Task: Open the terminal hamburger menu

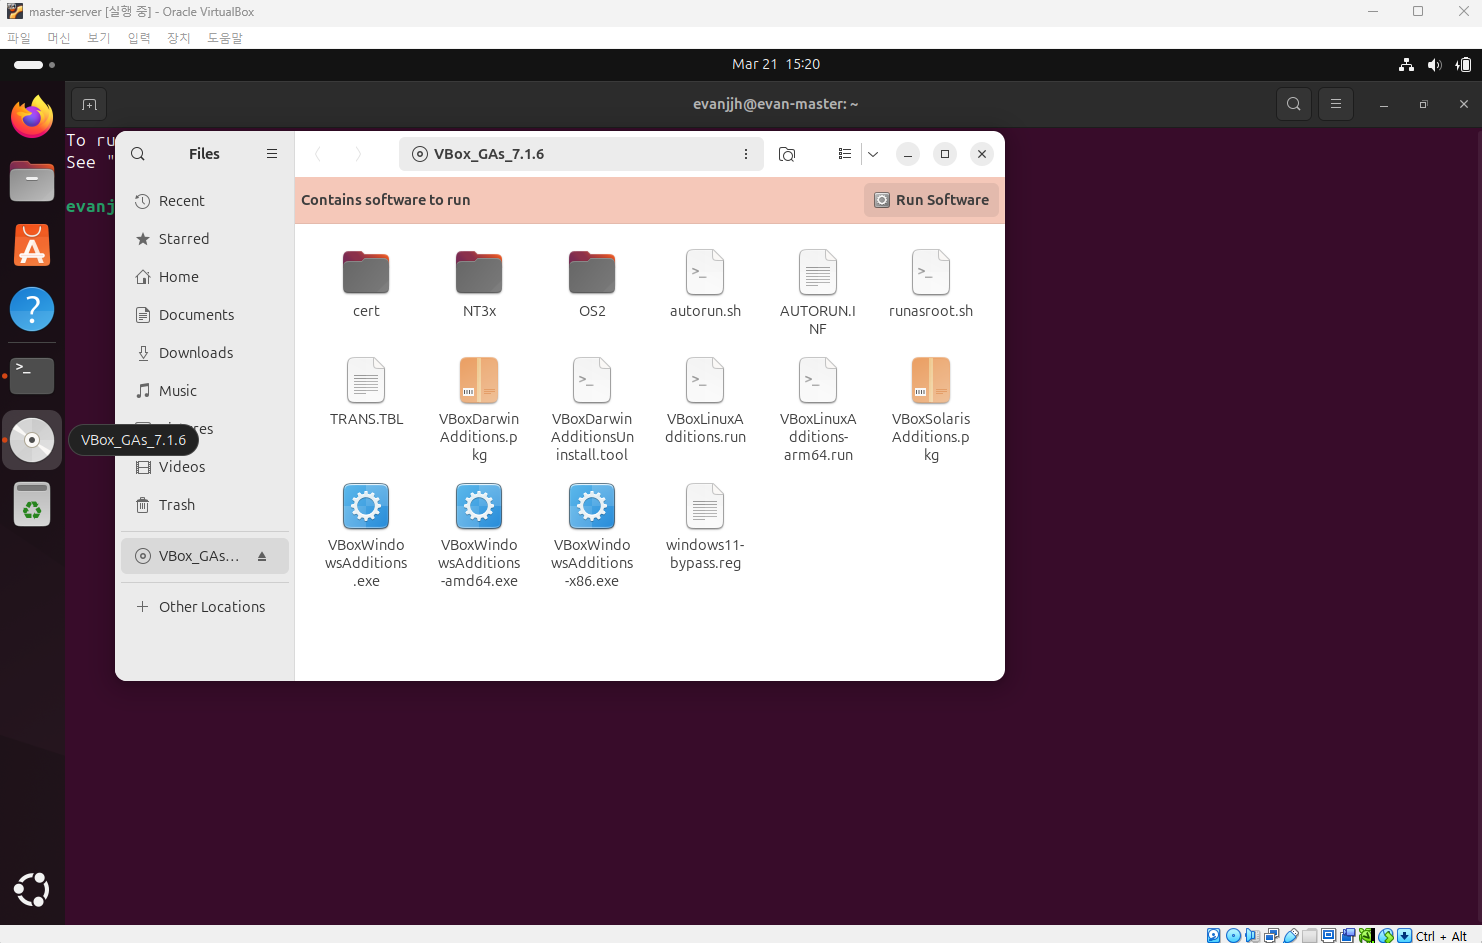Action: [x=1336, y=104]
